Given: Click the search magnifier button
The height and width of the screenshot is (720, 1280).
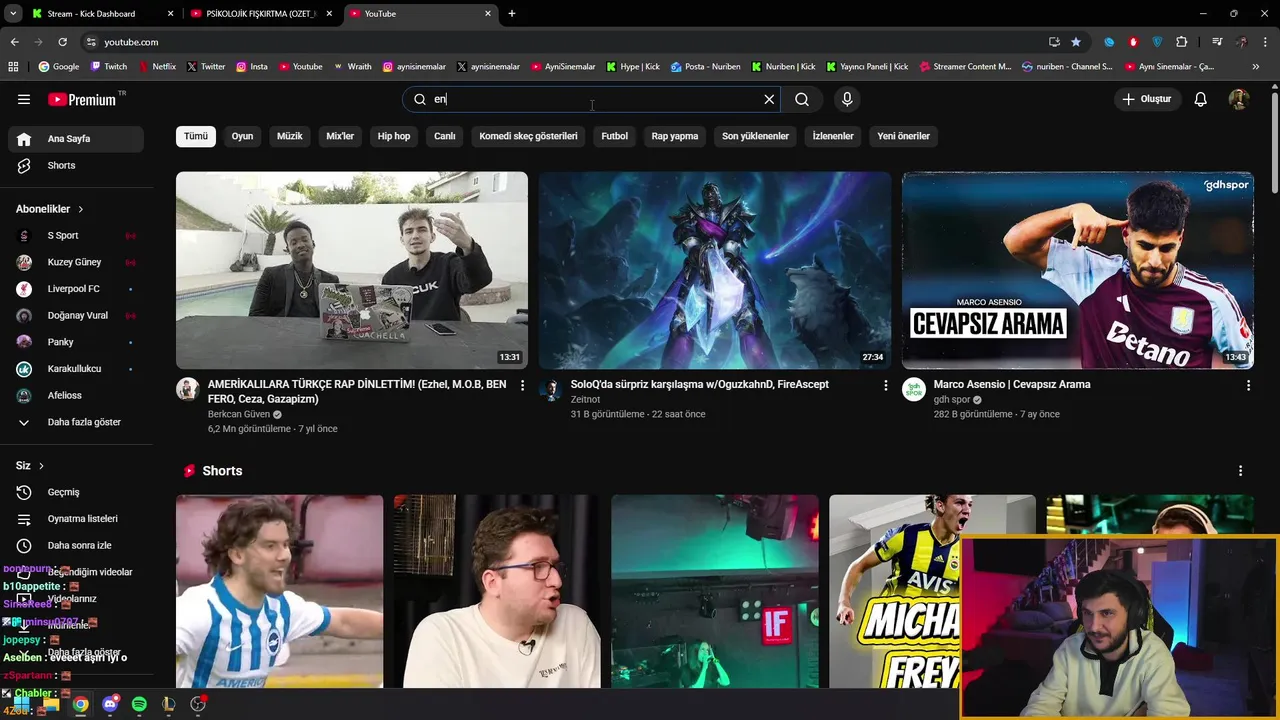Looking at the screenshot, I should 802,99.
